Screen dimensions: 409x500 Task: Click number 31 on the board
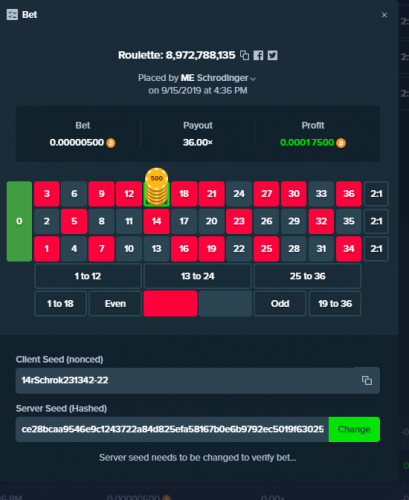321,249
